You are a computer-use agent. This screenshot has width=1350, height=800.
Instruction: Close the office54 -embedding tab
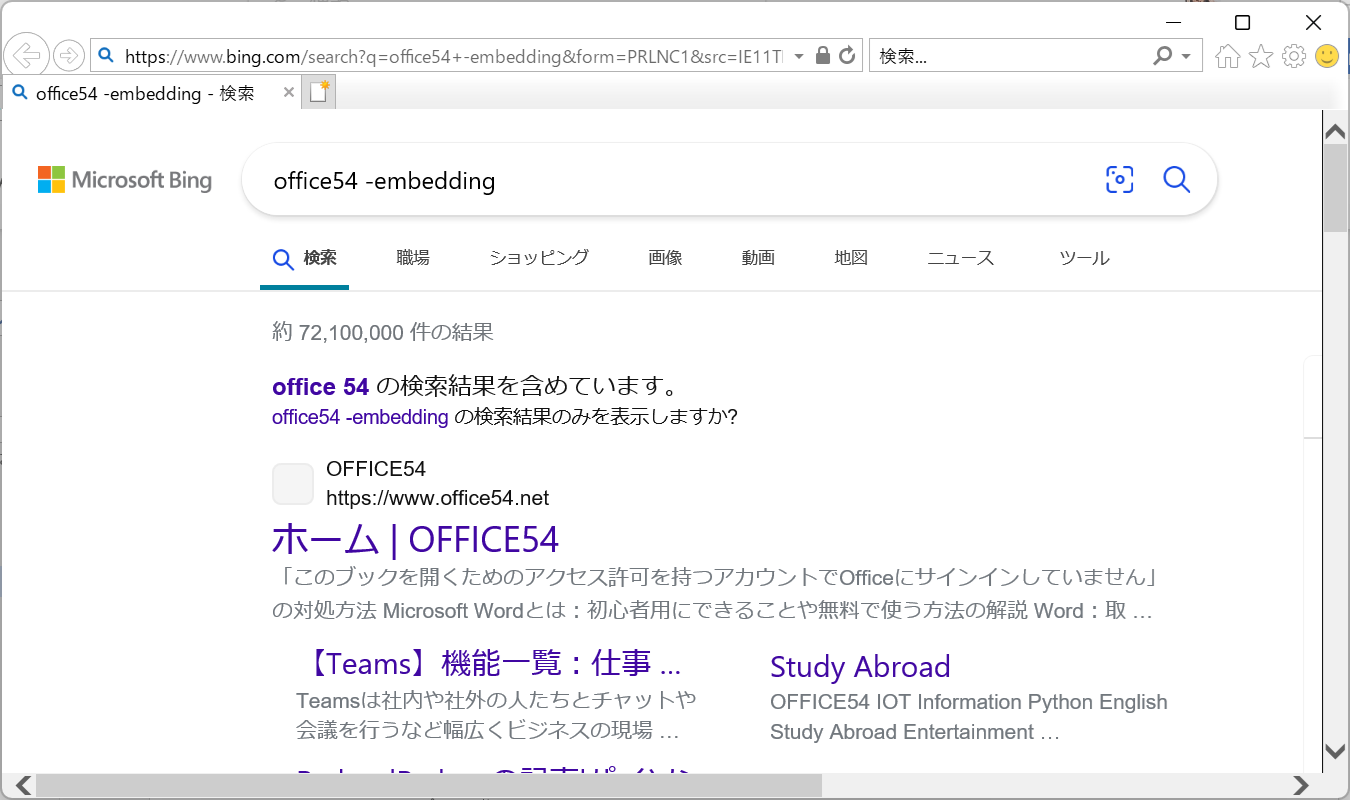289,92
